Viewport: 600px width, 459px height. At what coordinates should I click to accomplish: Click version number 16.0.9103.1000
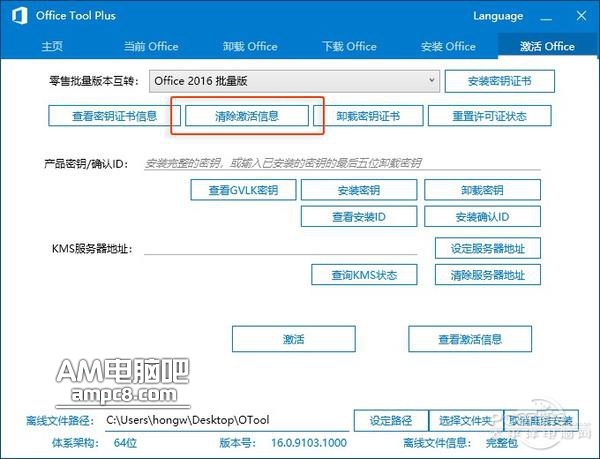[x=309, y=443]
